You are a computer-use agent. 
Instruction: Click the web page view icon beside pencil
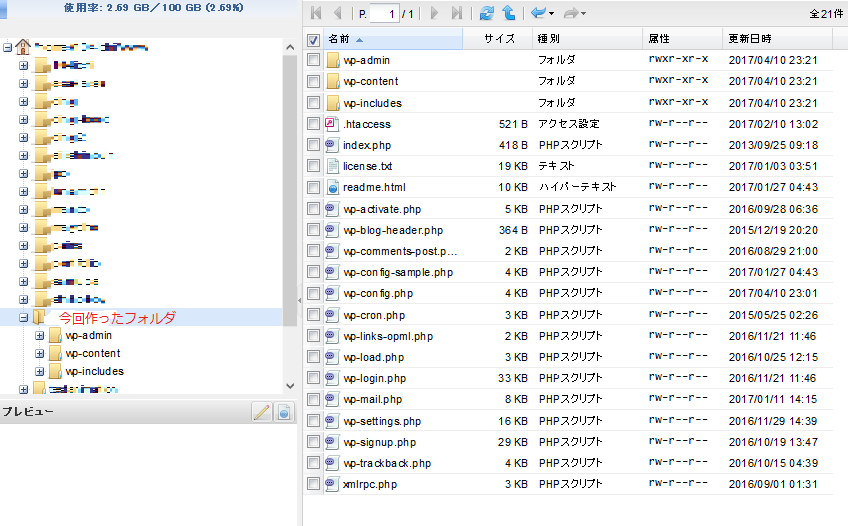[284, 411]
